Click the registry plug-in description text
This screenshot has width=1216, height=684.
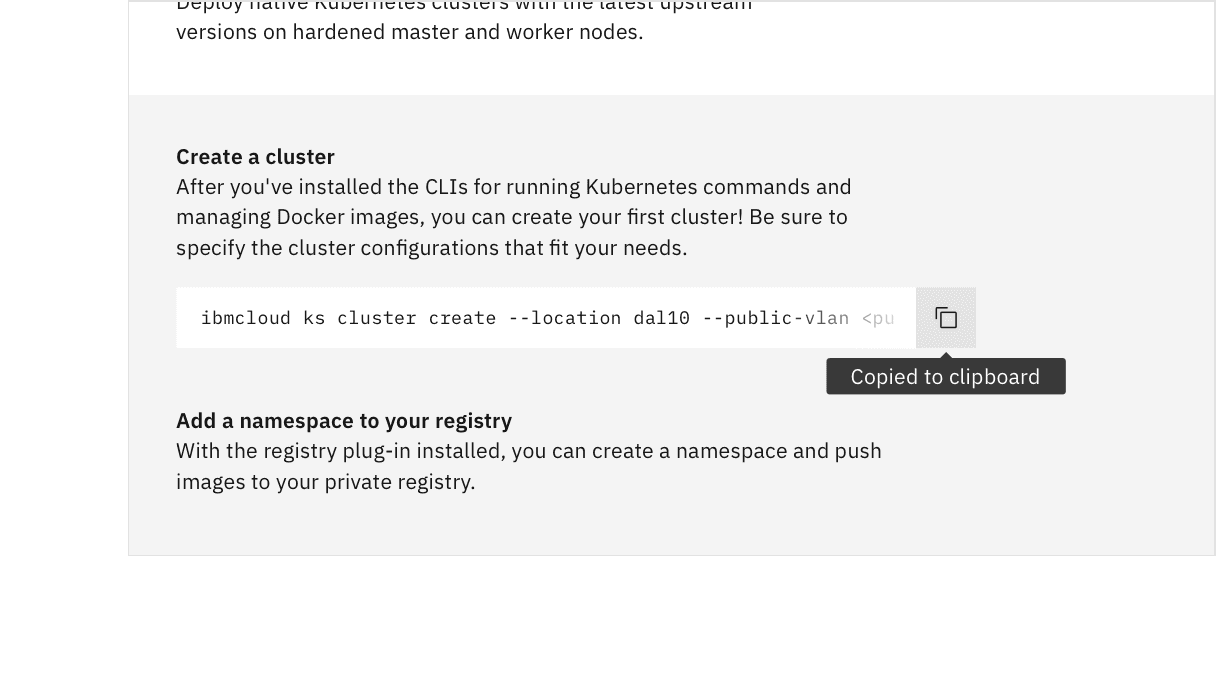pos(529,466)
